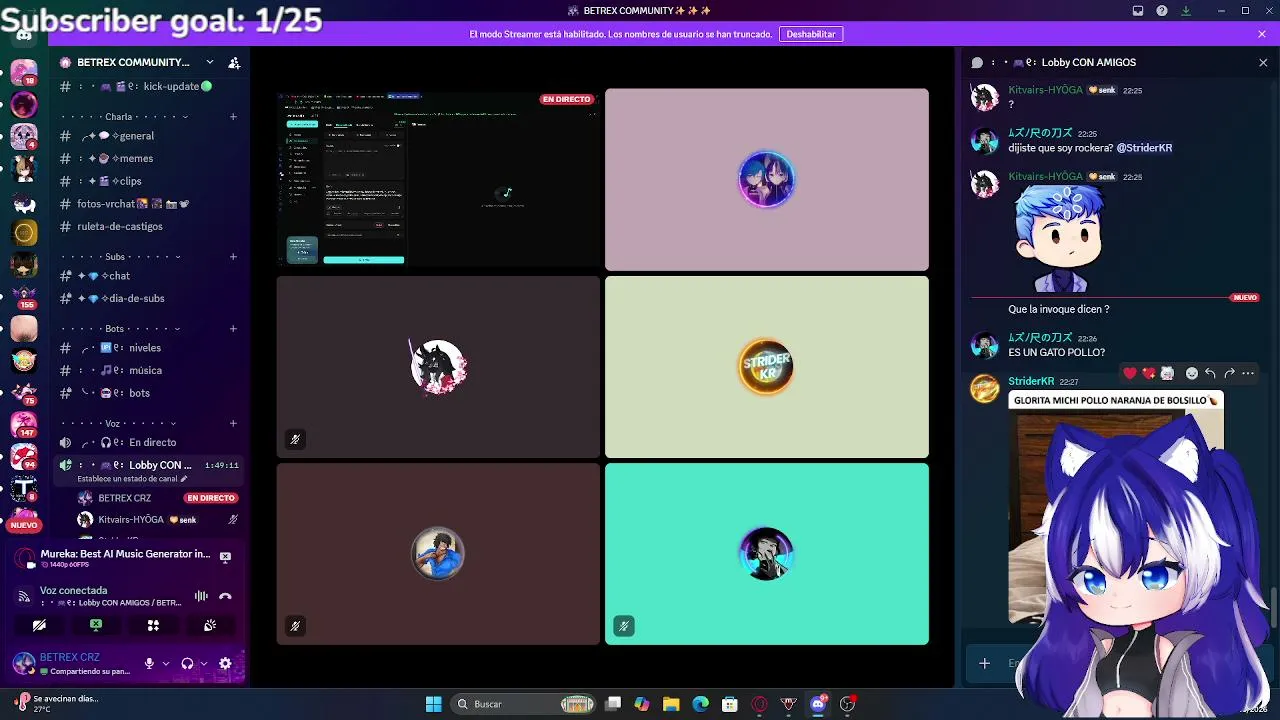Screen dimensions: 1280x720
Task: Open noise suppression options in voice panel
Action: pos(201,596)
